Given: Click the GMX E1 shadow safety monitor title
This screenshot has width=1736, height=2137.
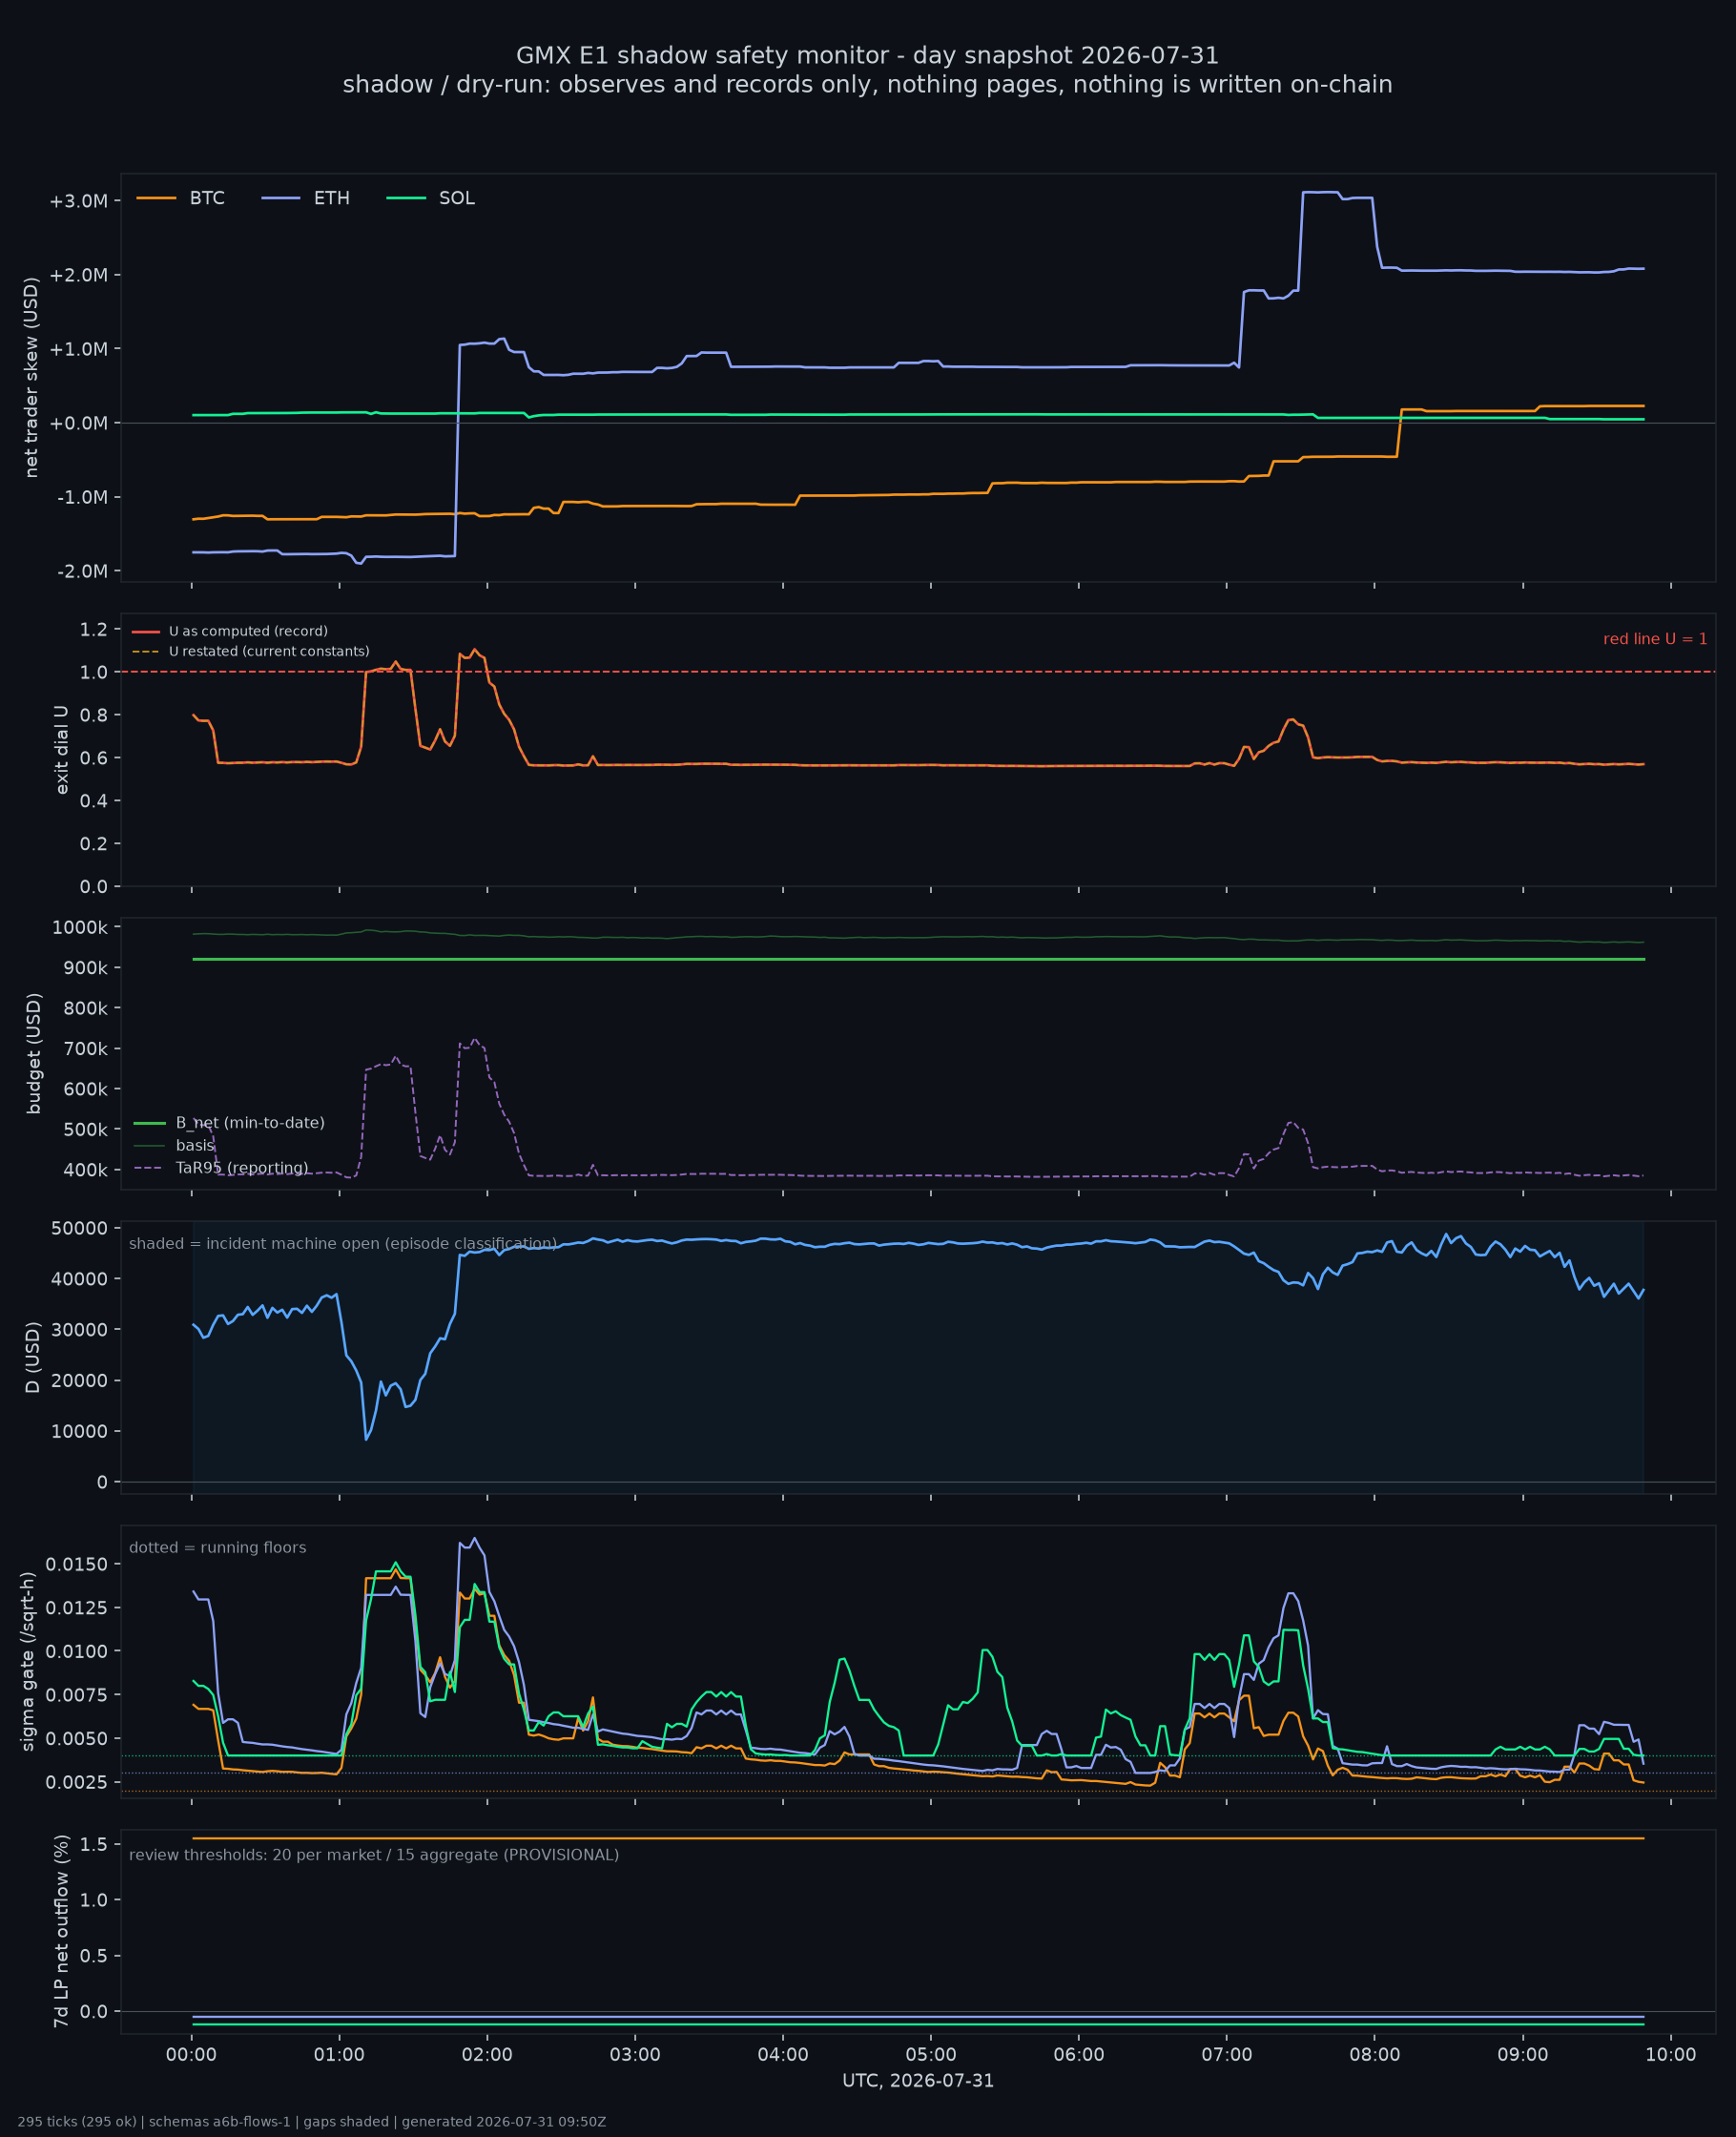Looking at the screenshot, I should click(868, 55).
